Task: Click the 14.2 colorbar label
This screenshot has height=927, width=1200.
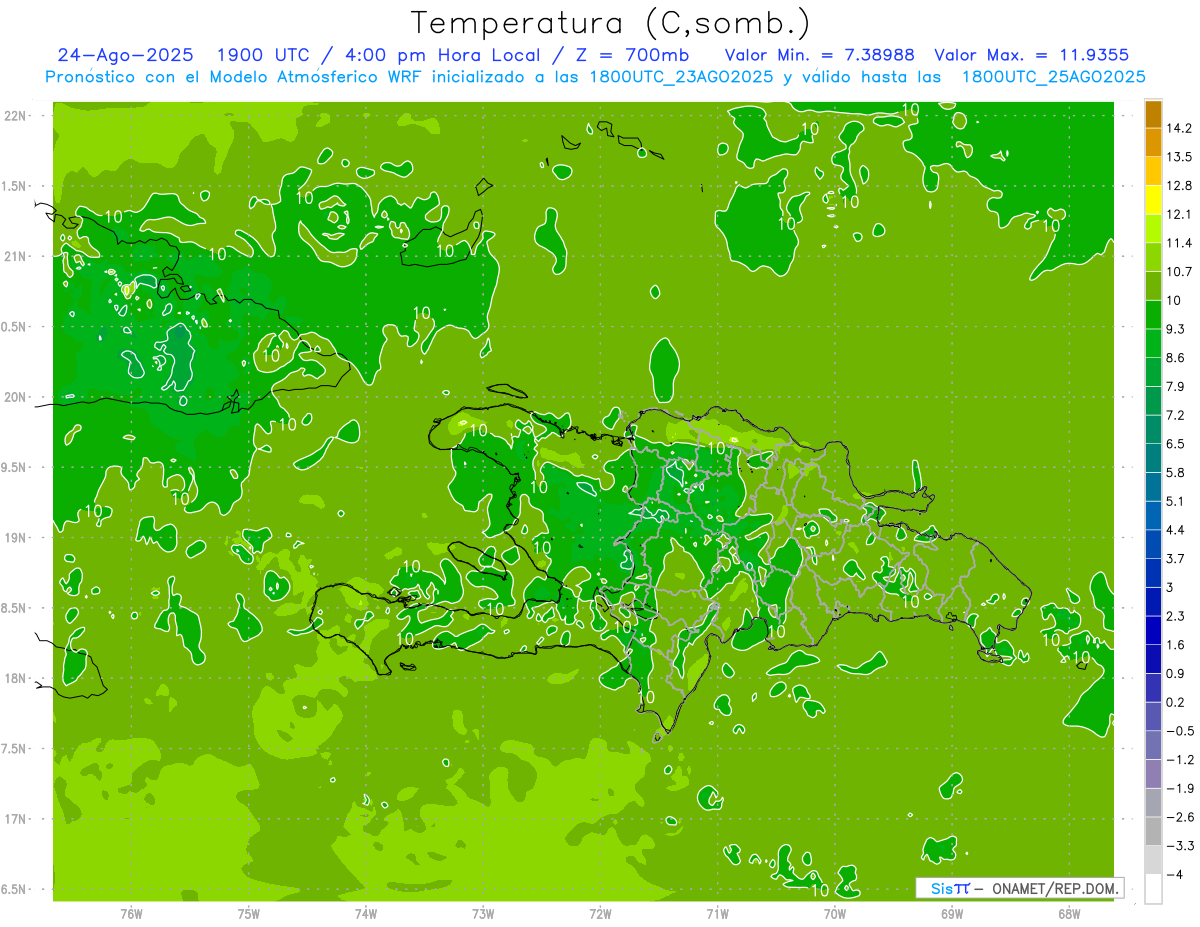Action: [1181, 128]
